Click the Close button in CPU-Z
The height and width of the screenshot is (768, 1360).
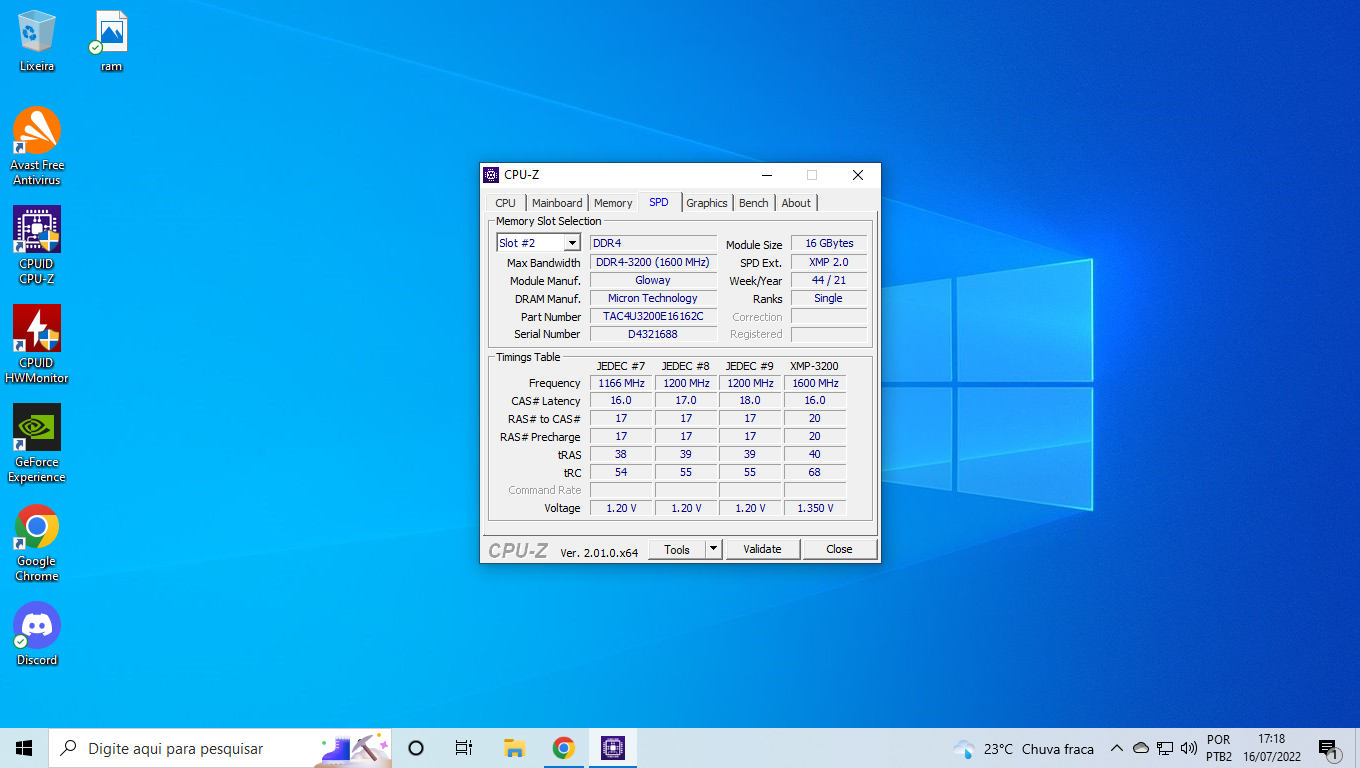pyautogui.click(x=839, y=549)
